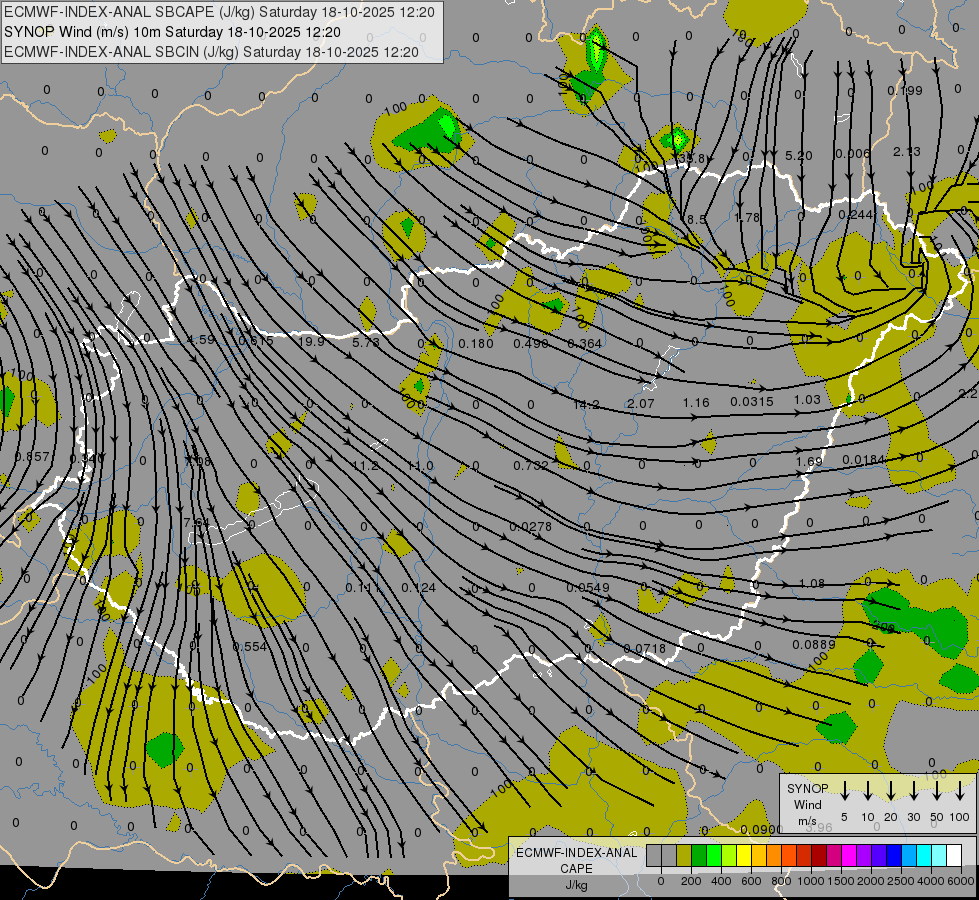This screenshot has height=900, width=979.
Task: Click the 2500 tick on the CAPE scale
Action: [901, 881]
